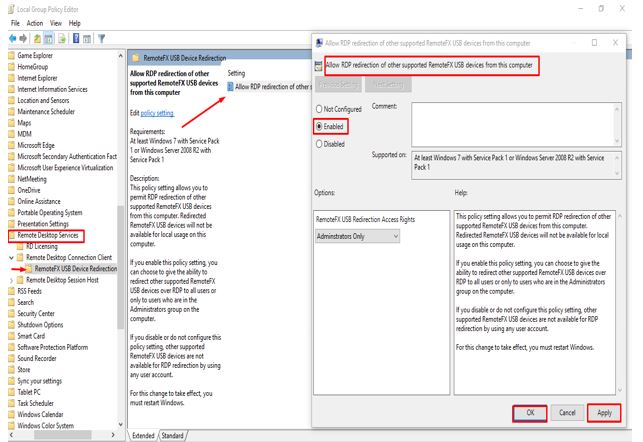Click the Forward arrow toolbar icon

23,39
